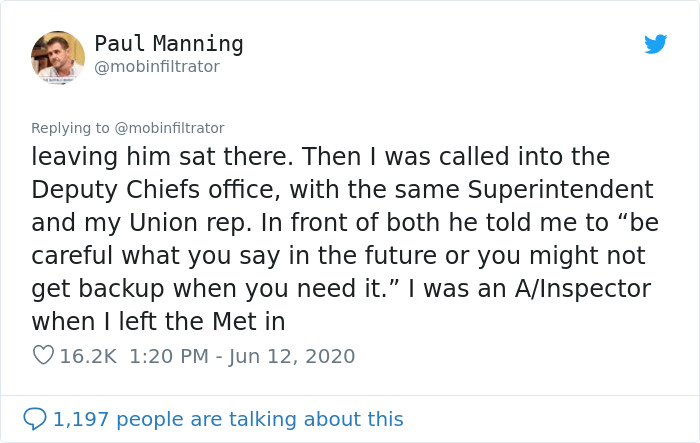700x443 pixels.
Task: Click the Twitter bird logo
Action: tap(655, 44)
